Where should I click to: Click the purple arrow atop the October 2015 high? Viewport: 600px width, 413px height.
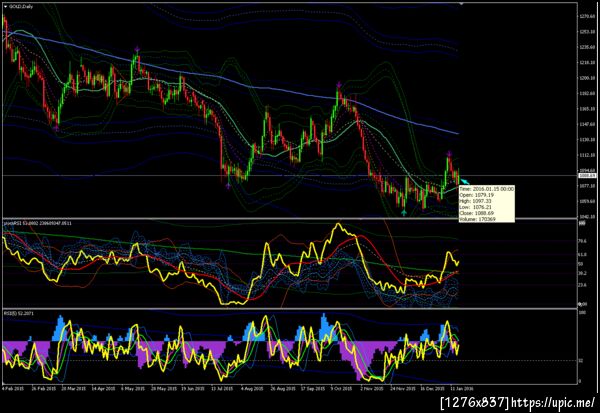[339, 84]
